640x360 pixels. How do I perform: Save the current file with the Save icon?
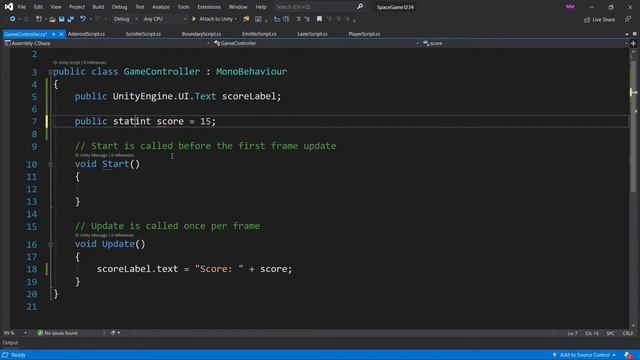pyautogui.click(x=61, y=19)
